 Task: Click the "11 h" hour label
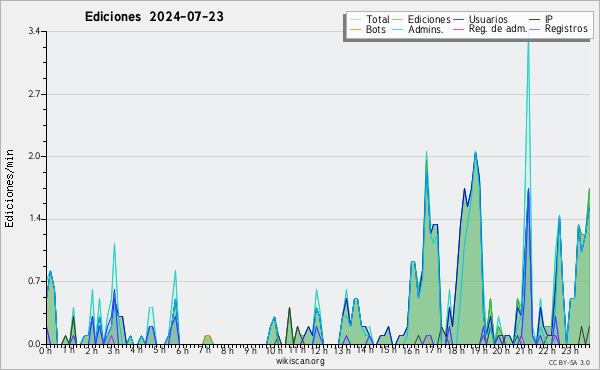[x=297, y=350]
